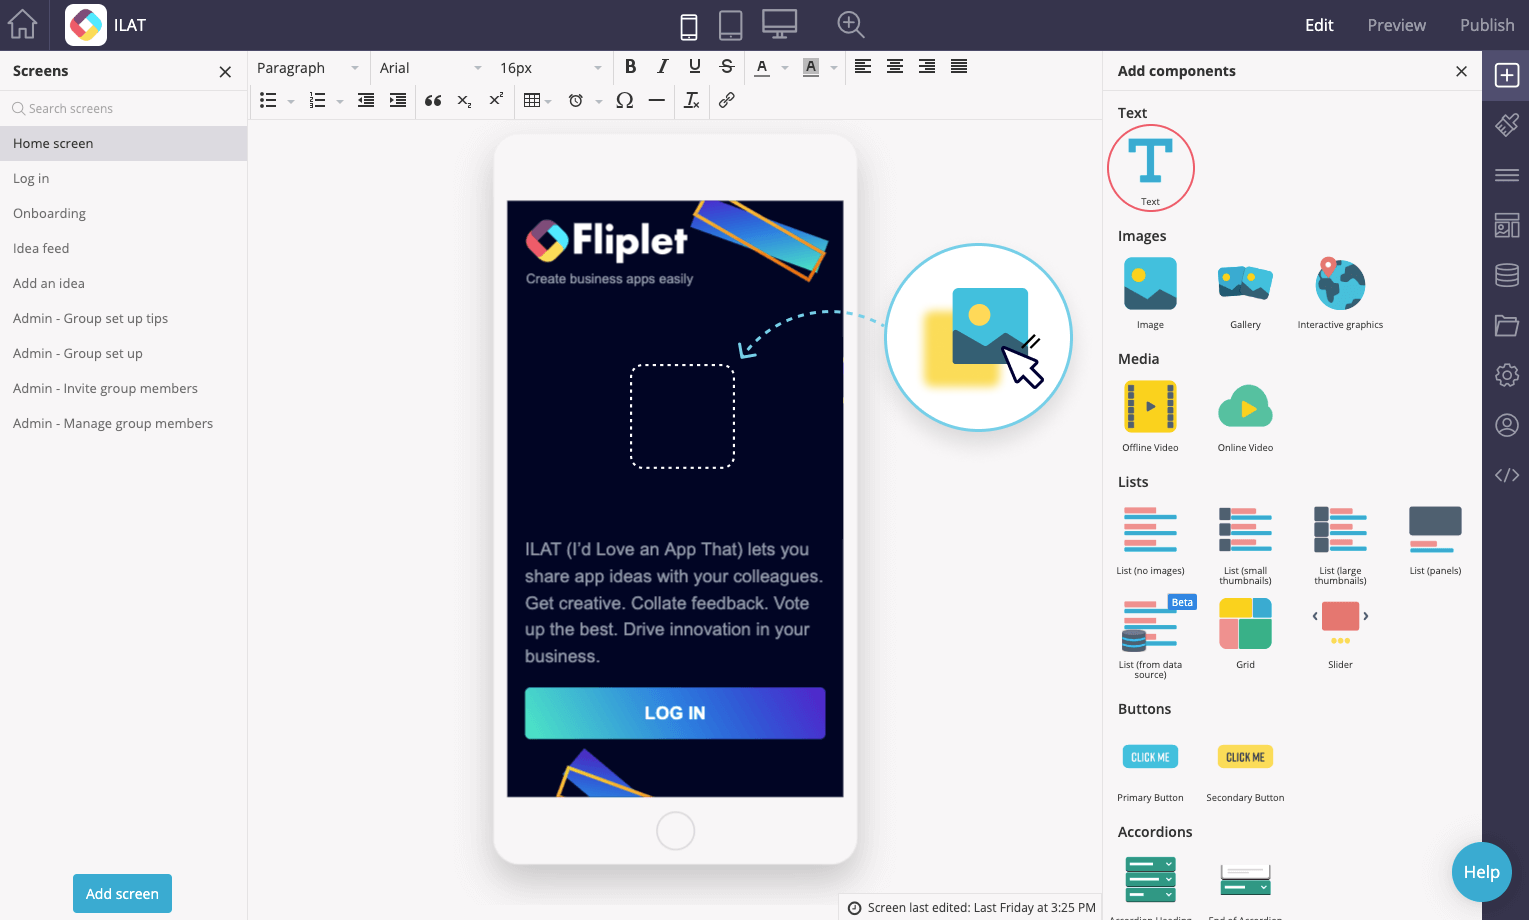Apply the text color
The image size is (1529, 920).
pos(762,67)
